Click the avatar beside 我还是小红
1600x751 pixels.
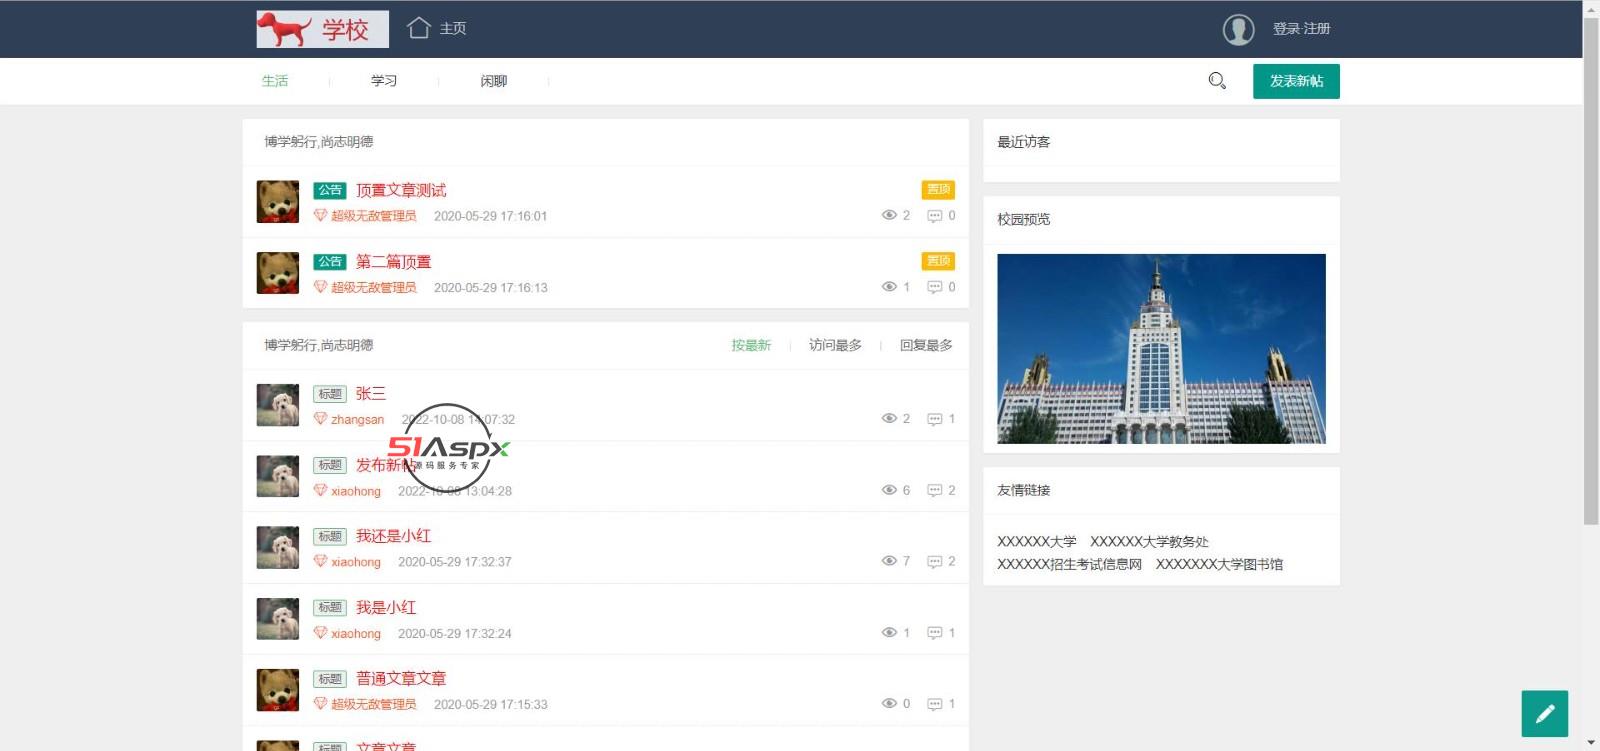pyautogui.click(x=278, y=548)
